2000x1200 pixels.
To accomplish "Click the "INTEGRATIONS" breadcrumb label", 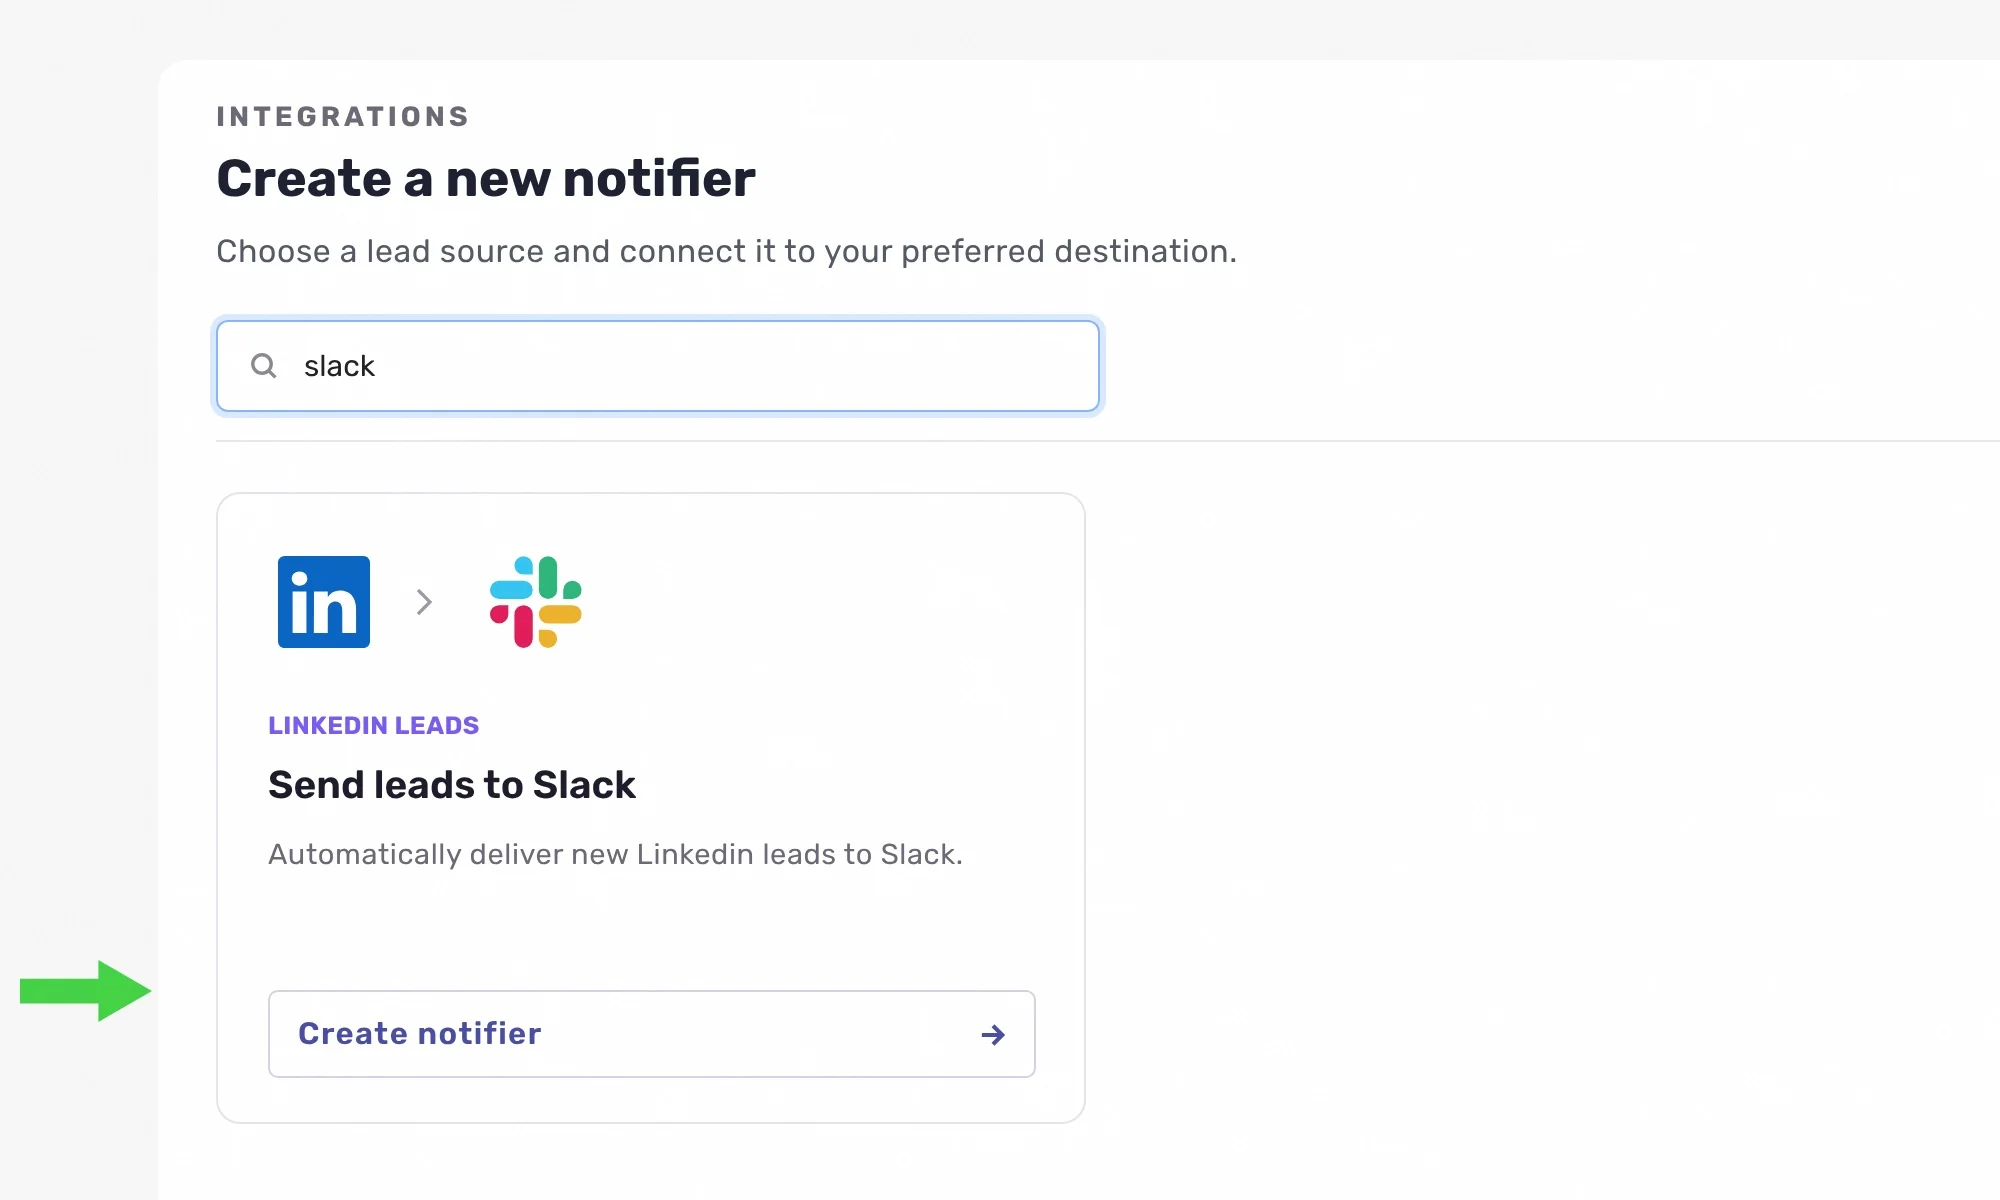I will pyautogui.click(x=343, y=117).
